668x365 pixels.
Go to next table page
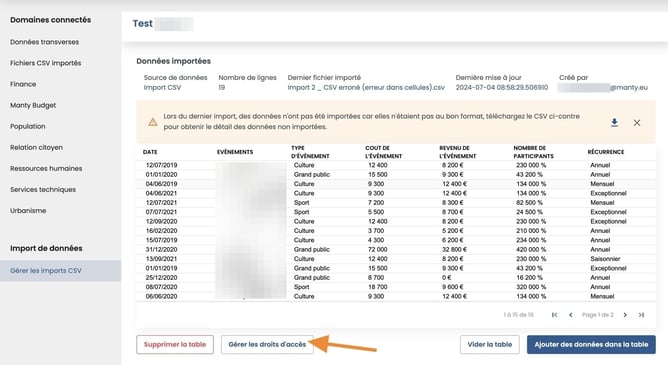[x=625, y=315]
